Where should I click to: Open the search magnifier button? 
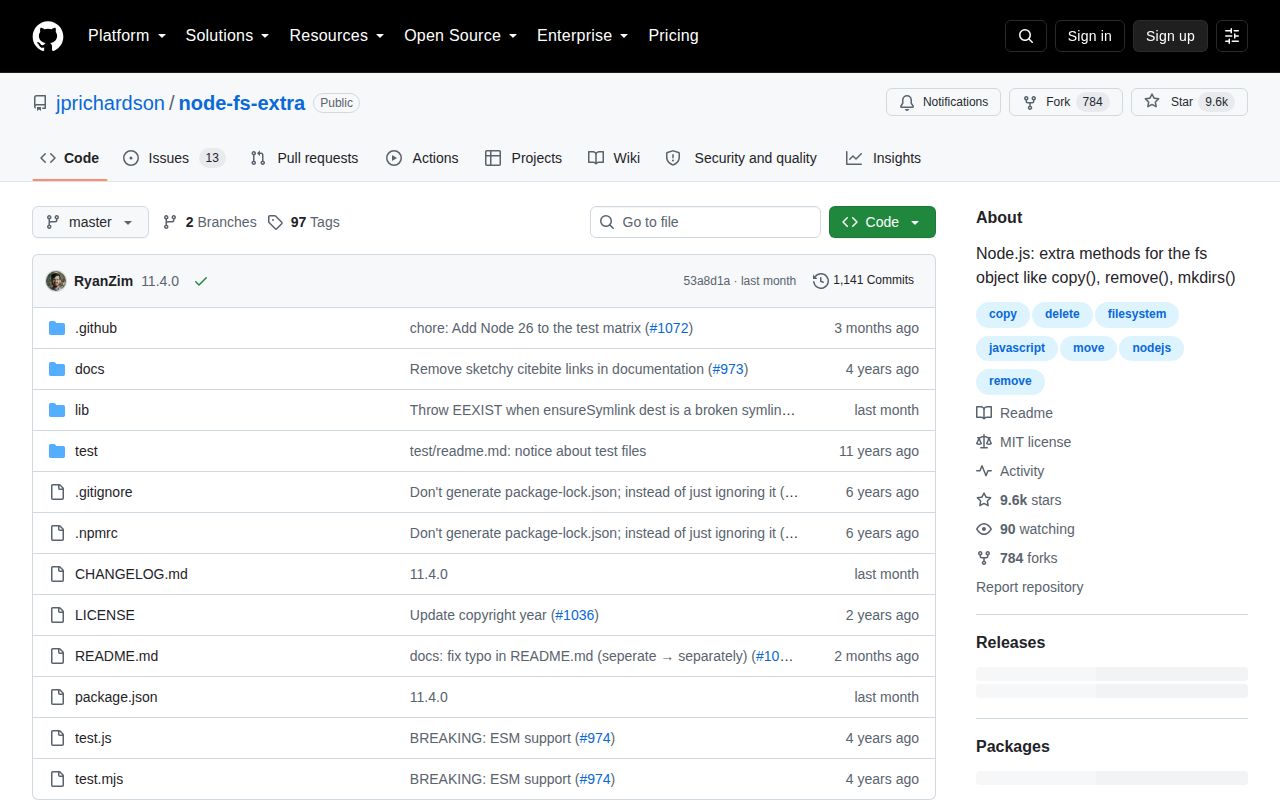[x=1026, y=36]
